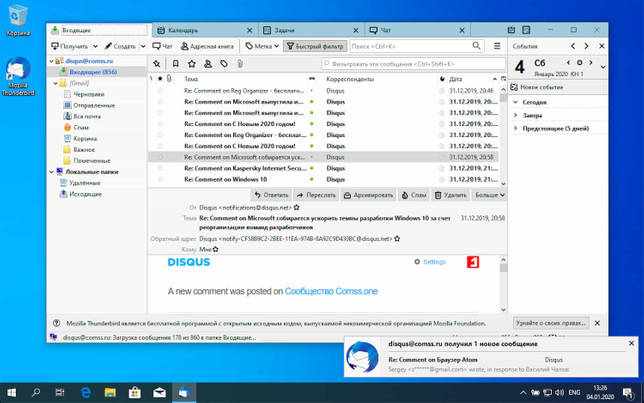Click the red icon in Disqus email
The image size is (644, 403).
(x=473, y=262)
